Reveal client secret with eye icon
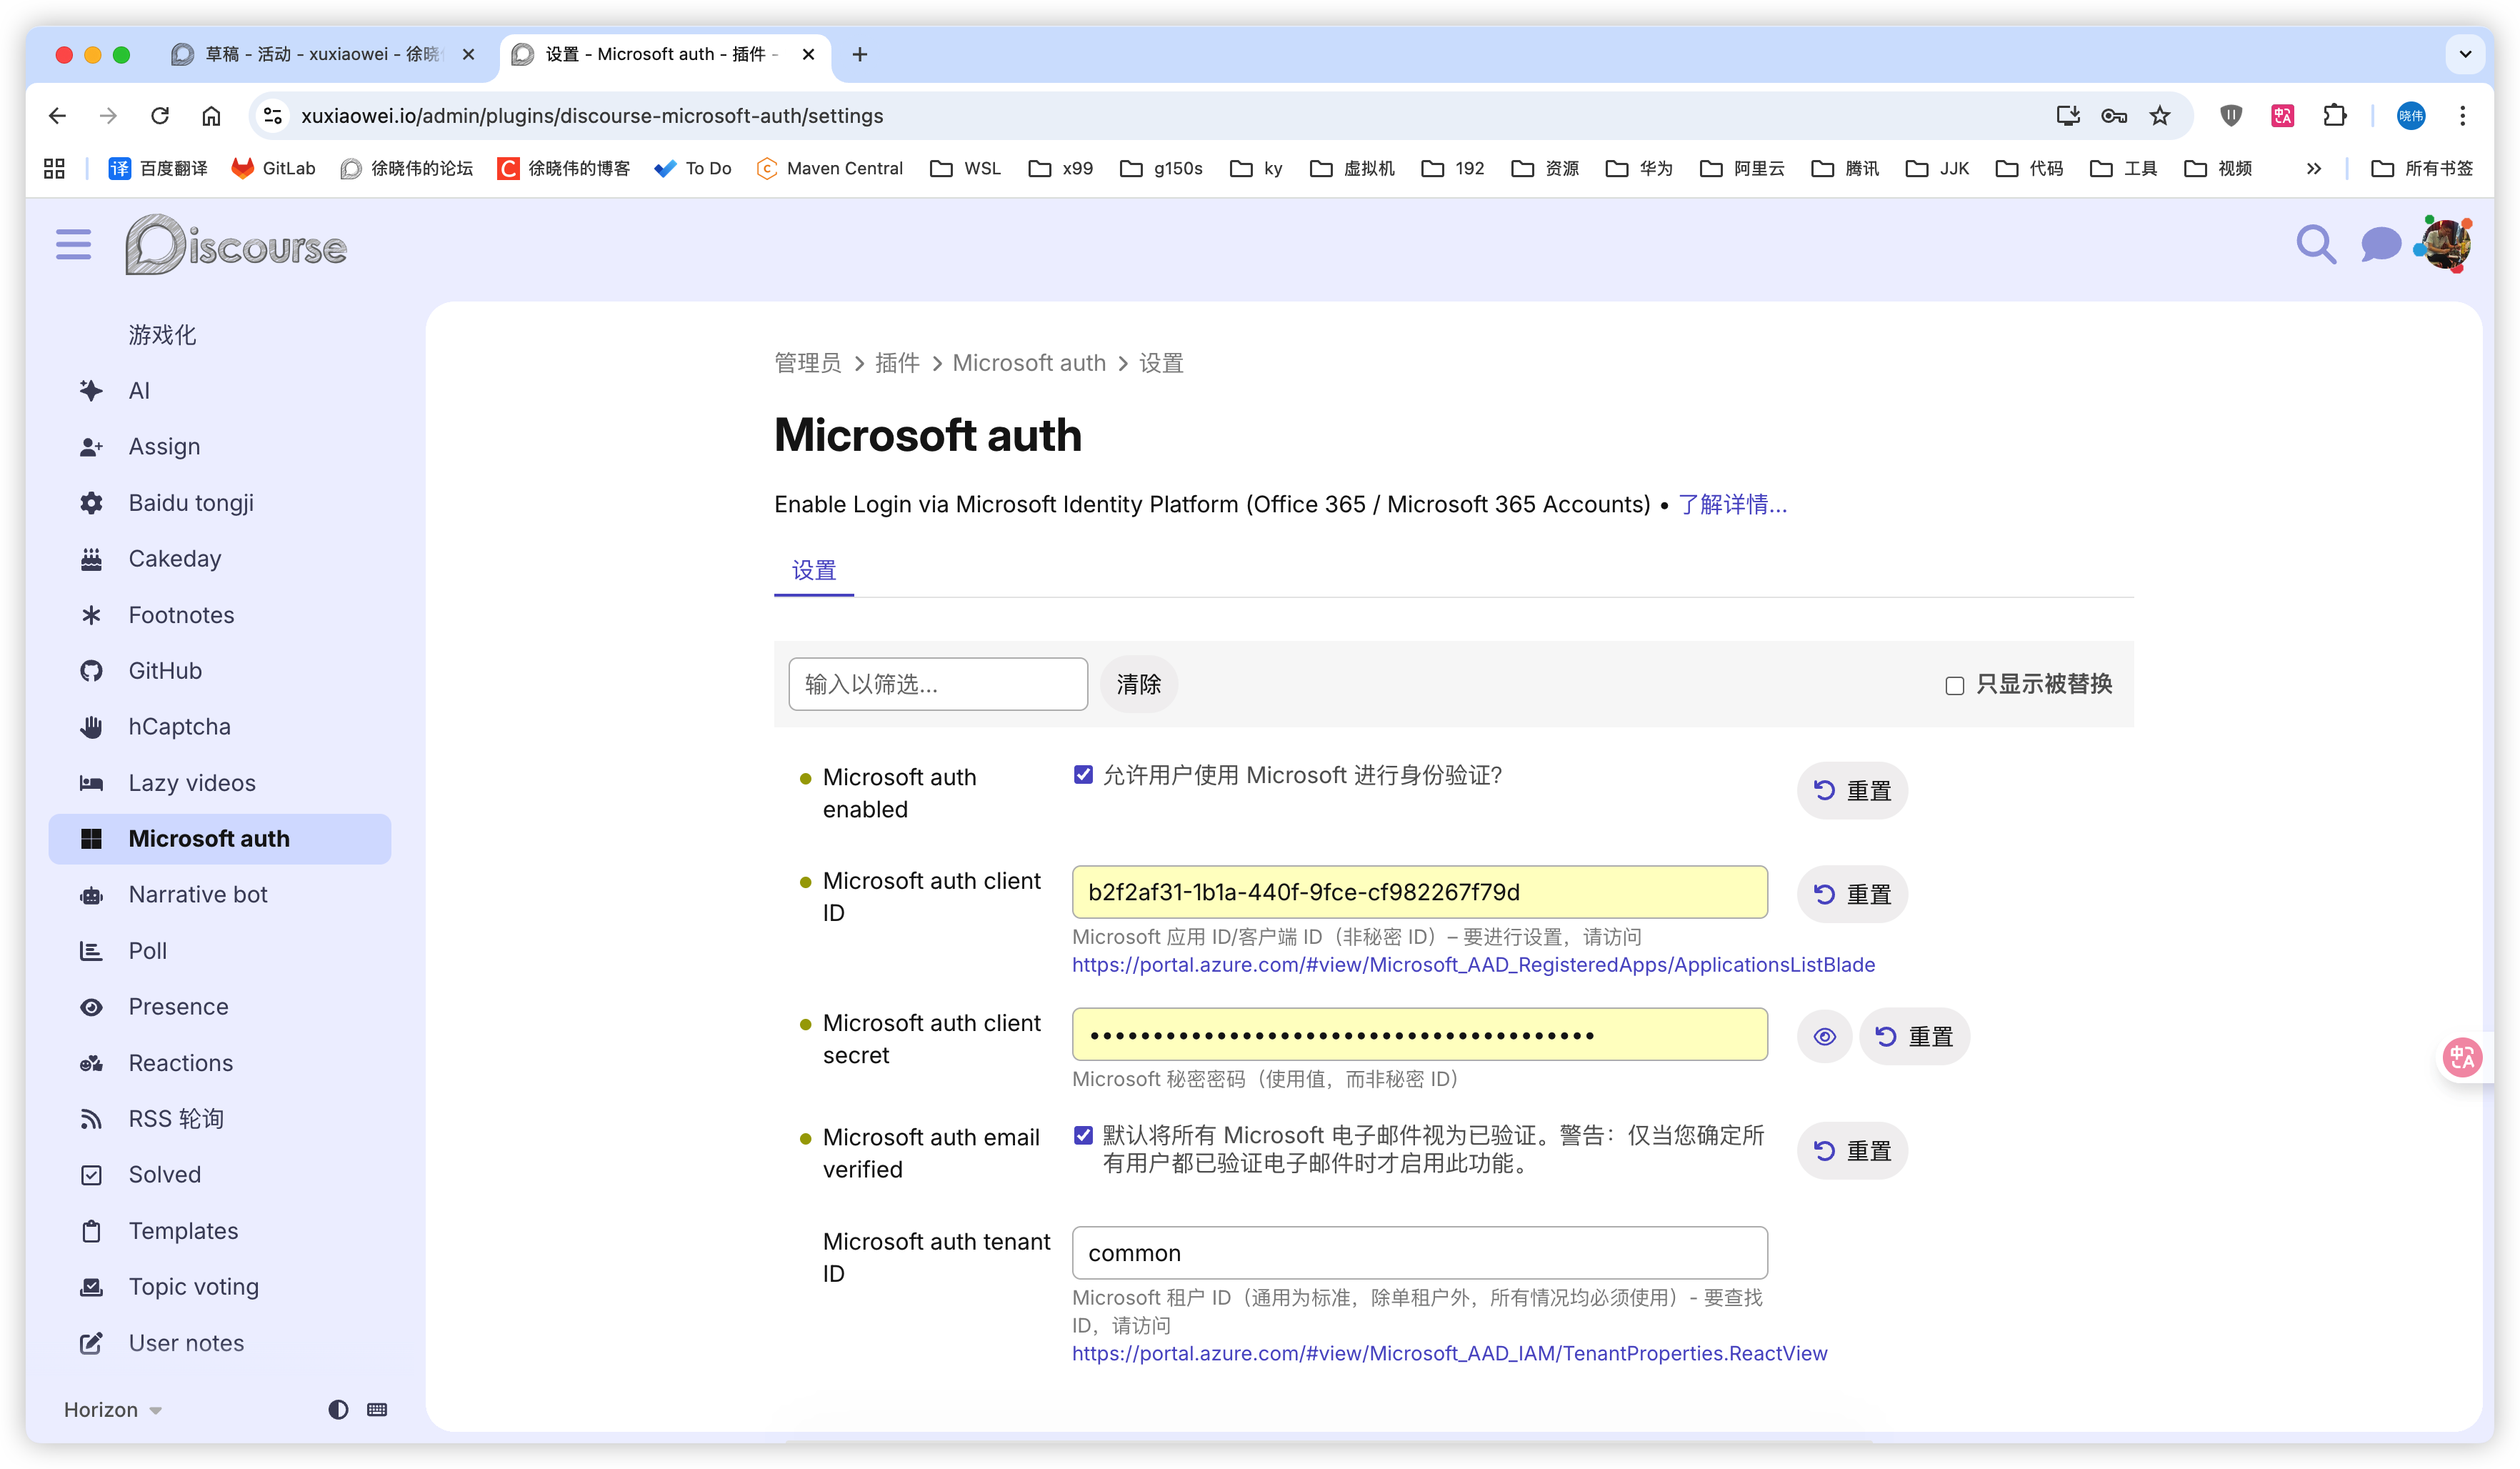Image resolution: width=2520 pixels, height=1469 pixels. 1824,1036
